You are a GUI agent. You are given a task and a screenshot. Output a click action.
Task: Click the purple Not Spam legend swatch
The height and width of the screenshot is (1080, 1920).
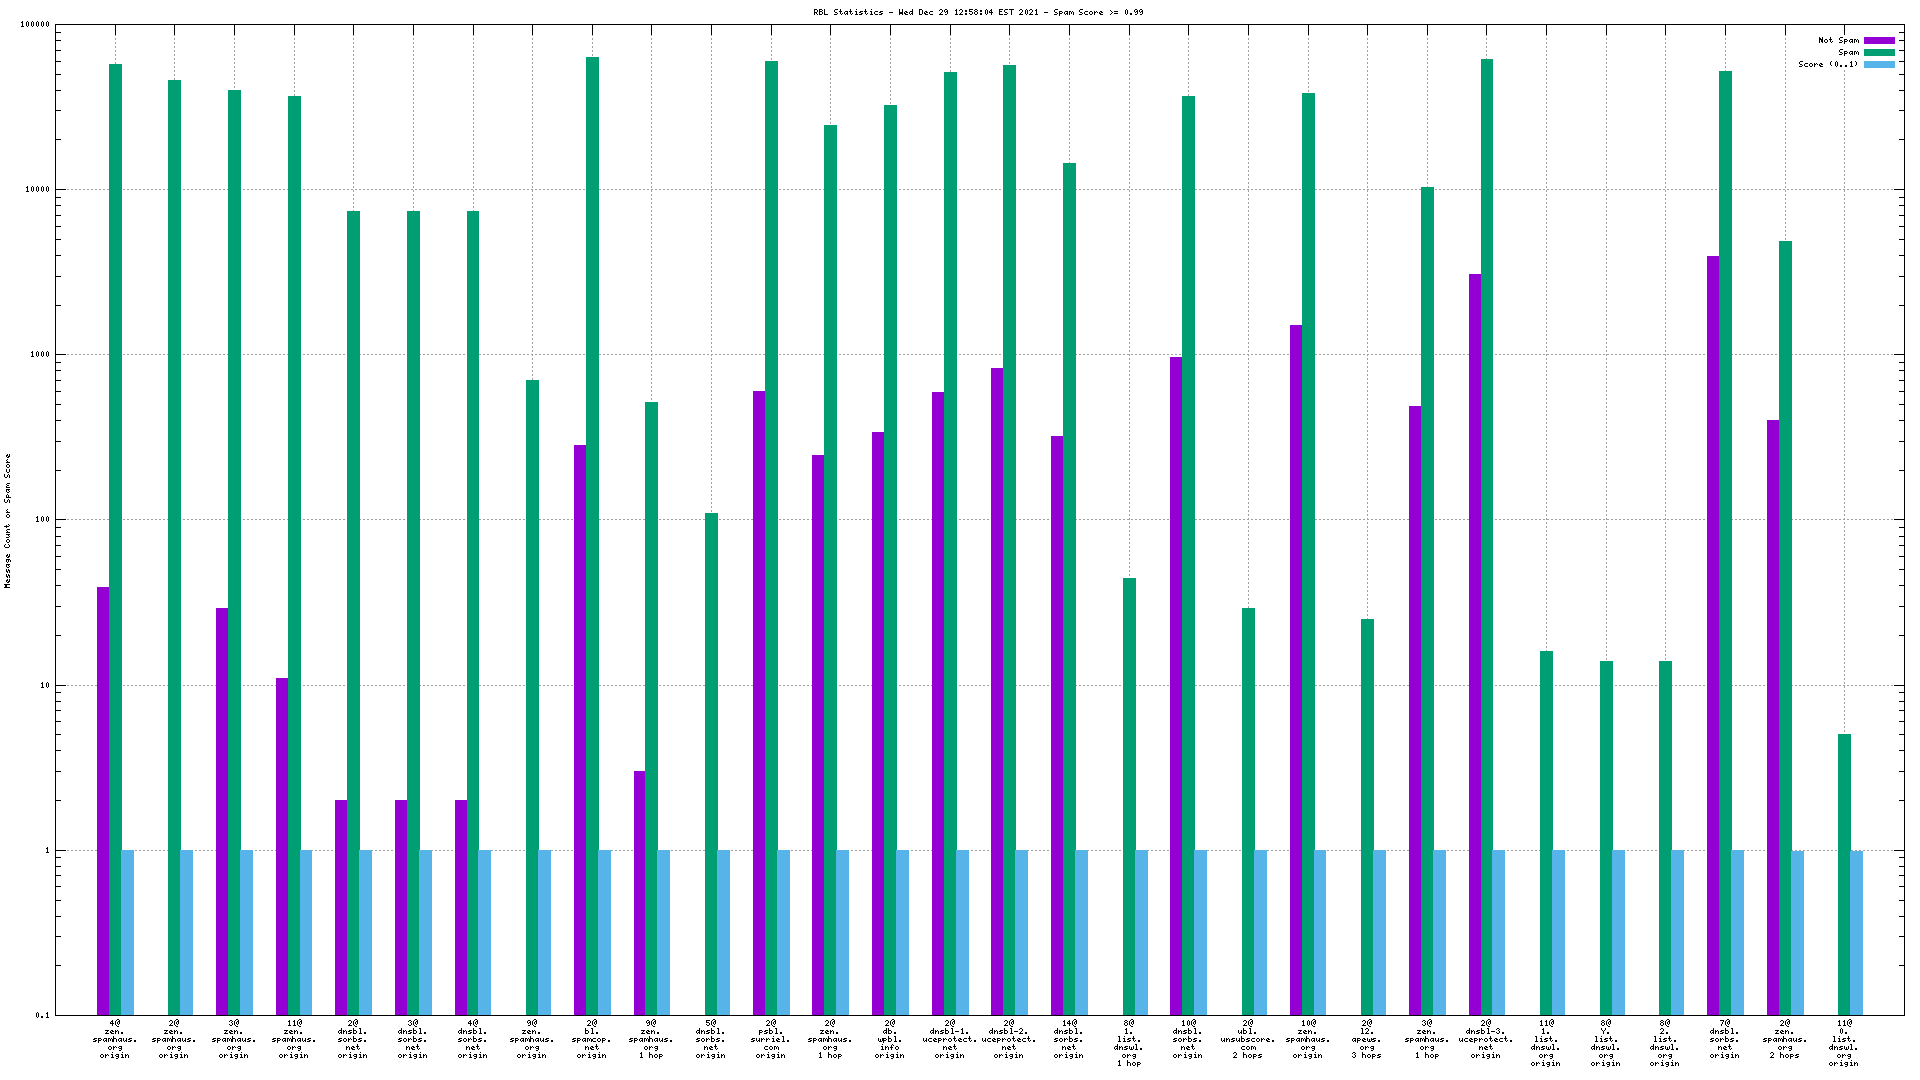point(1879,41)
